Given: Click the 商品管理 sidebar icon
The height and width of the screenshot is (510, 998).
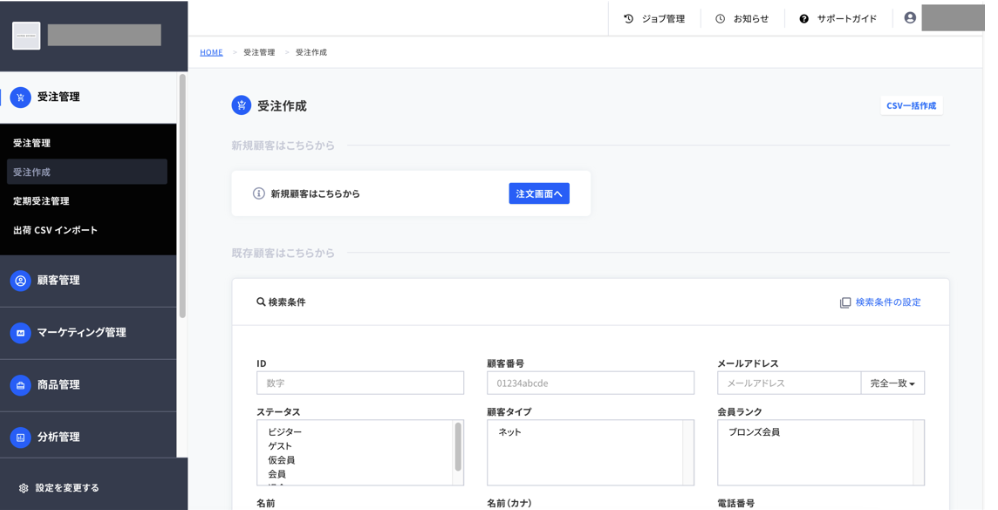Looking at the screenshot, I should click(20, 385).
